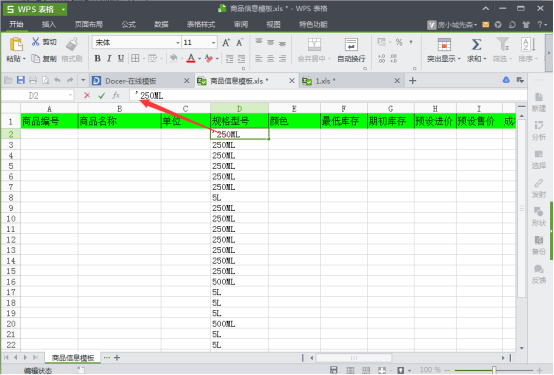The height and width of the screenshot is (375, 554).
Task: Click the Format Painter brush icon
Action: pos(72,44)
